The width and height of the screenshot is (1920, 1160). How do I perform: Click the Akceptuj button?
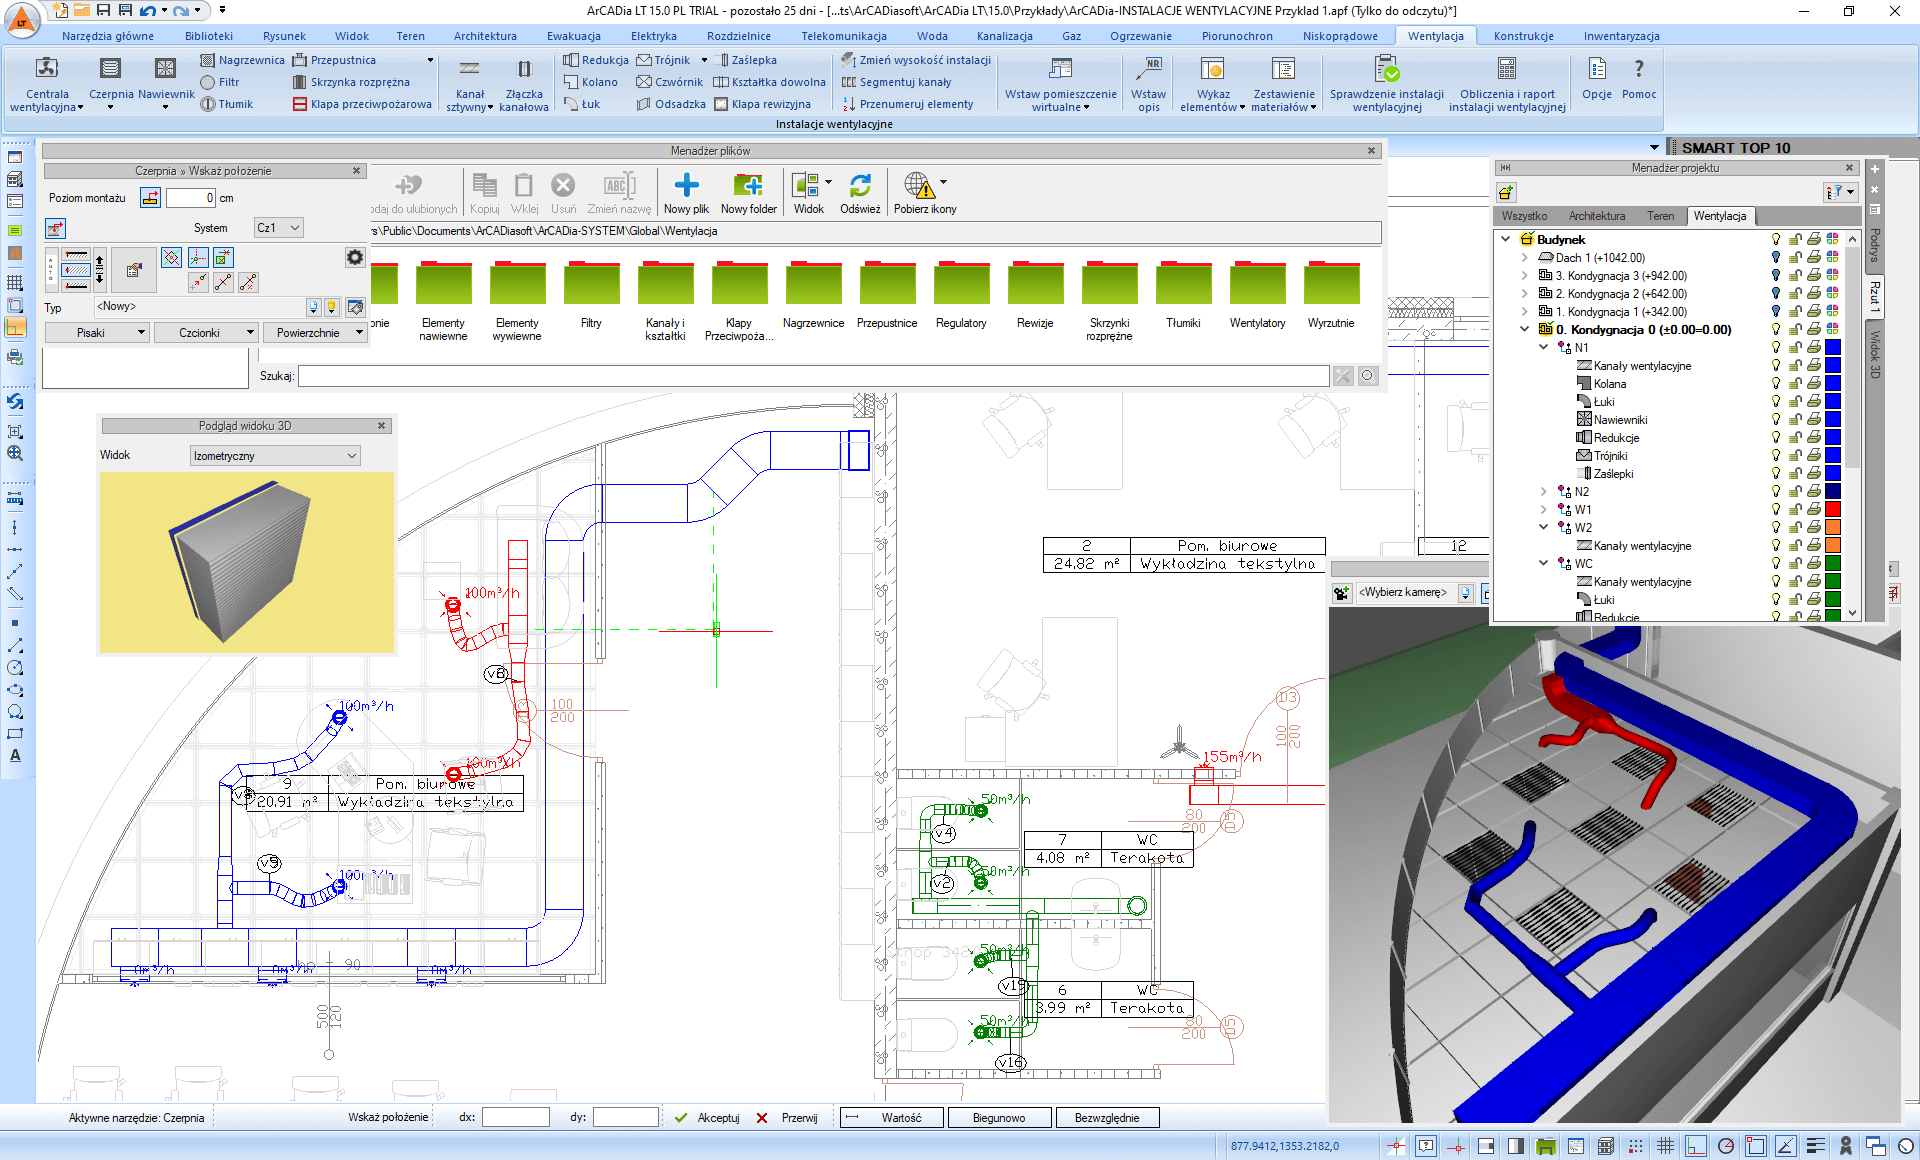708,1118
